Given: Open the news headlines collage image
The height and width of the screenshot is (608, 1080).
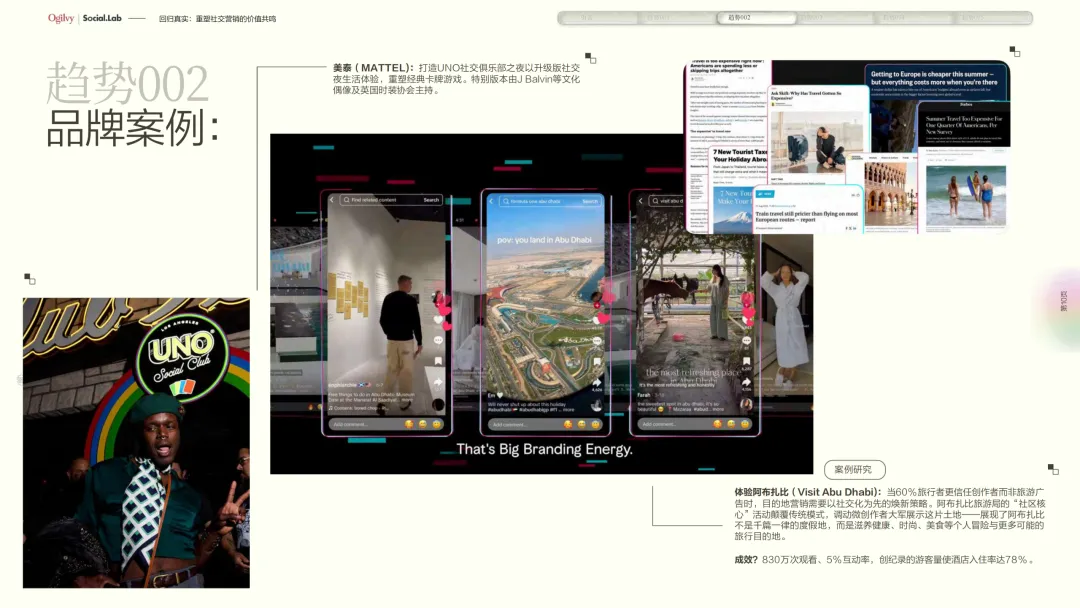Looking at the screenshot, I should (x=847, y=147).
